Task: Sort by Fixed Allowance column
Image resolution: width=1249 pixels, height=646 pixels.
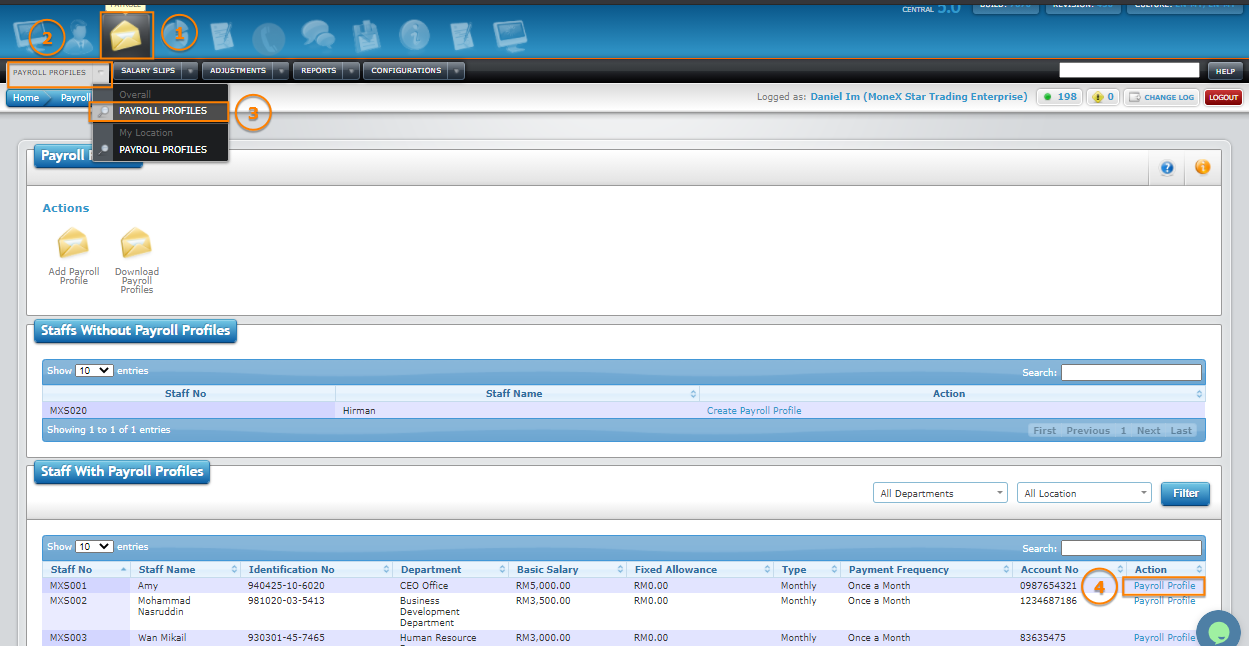Action: (x=700, y=570)
